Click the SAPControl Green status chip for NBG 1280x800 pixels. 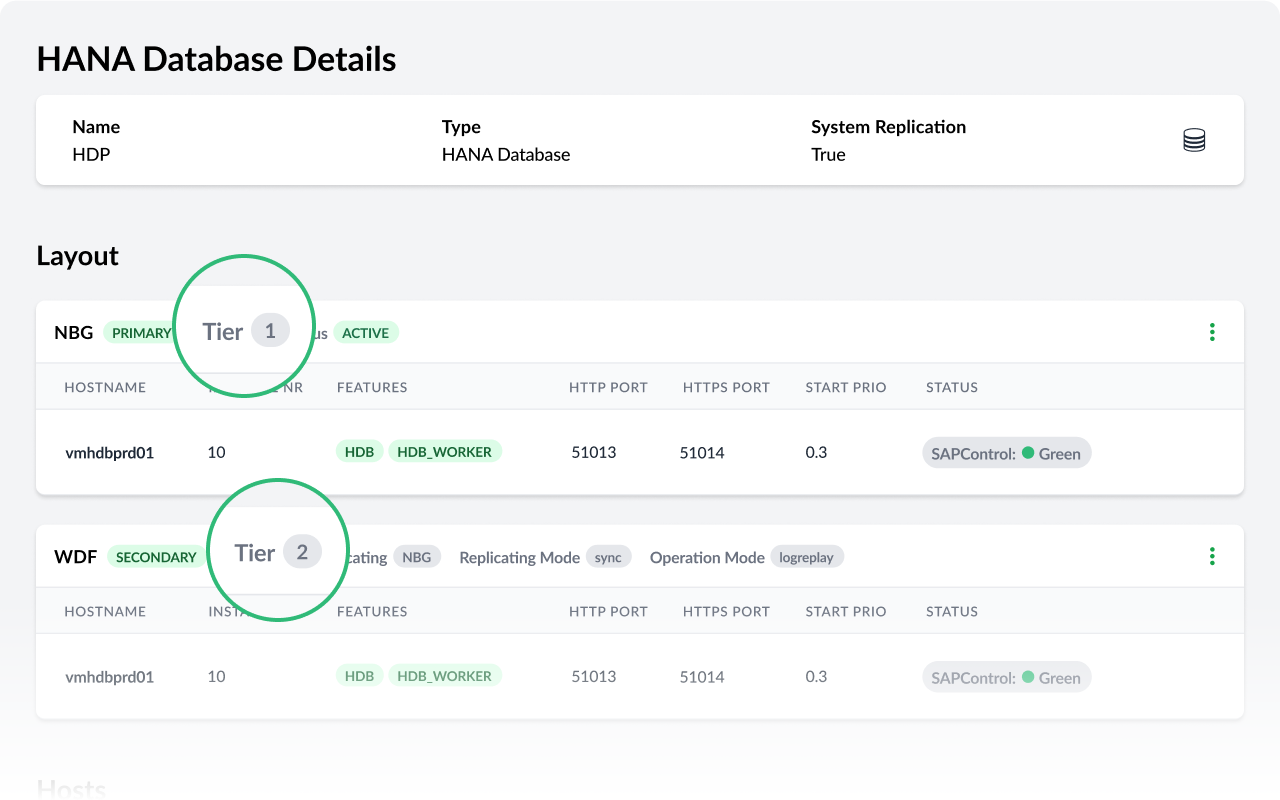tap(1006, 453)
